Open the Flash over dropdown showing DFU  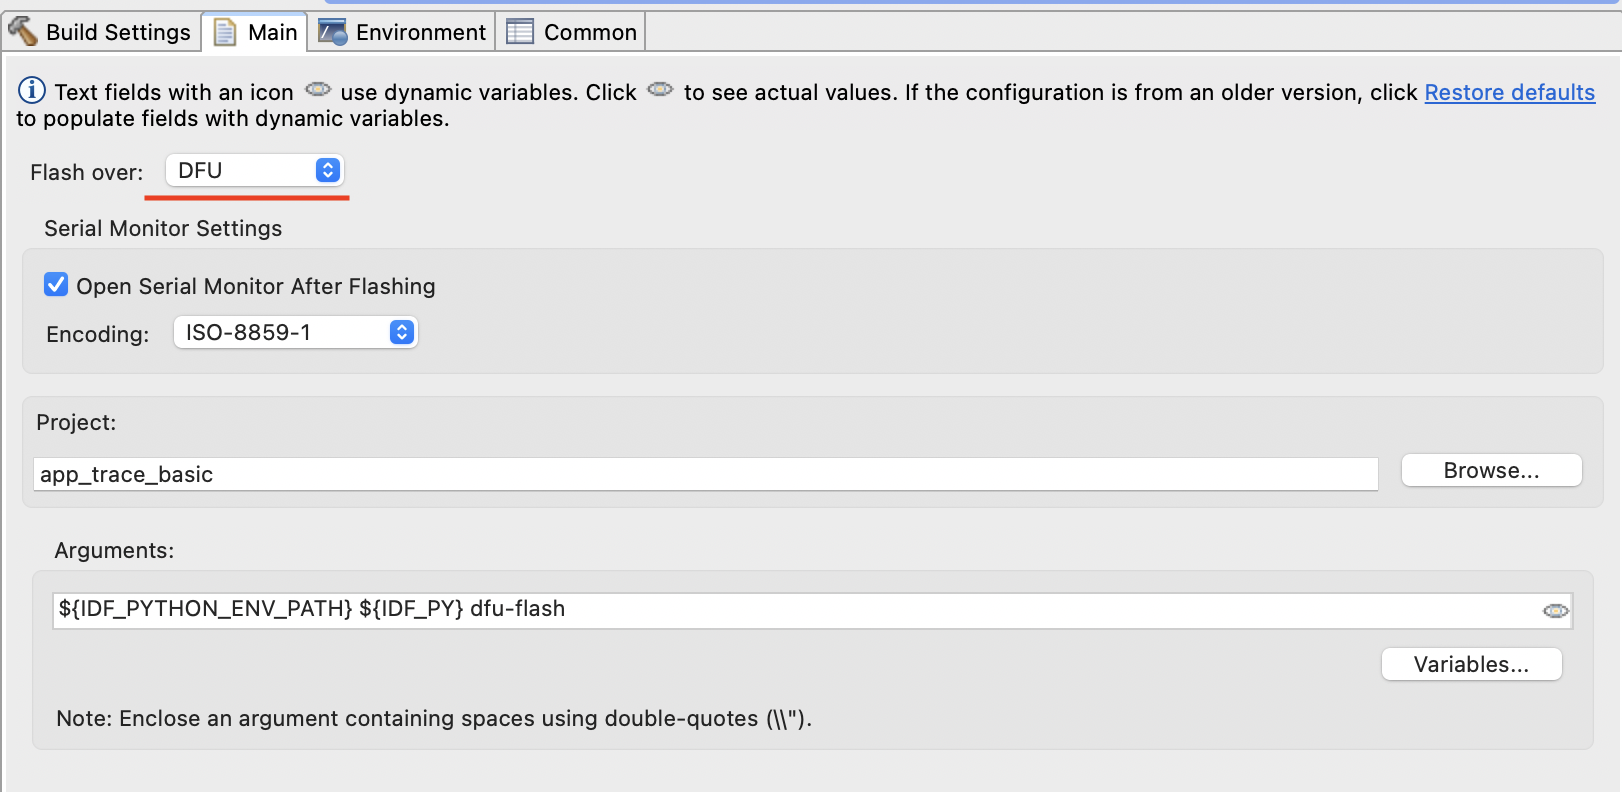click(x=254, y=171)
